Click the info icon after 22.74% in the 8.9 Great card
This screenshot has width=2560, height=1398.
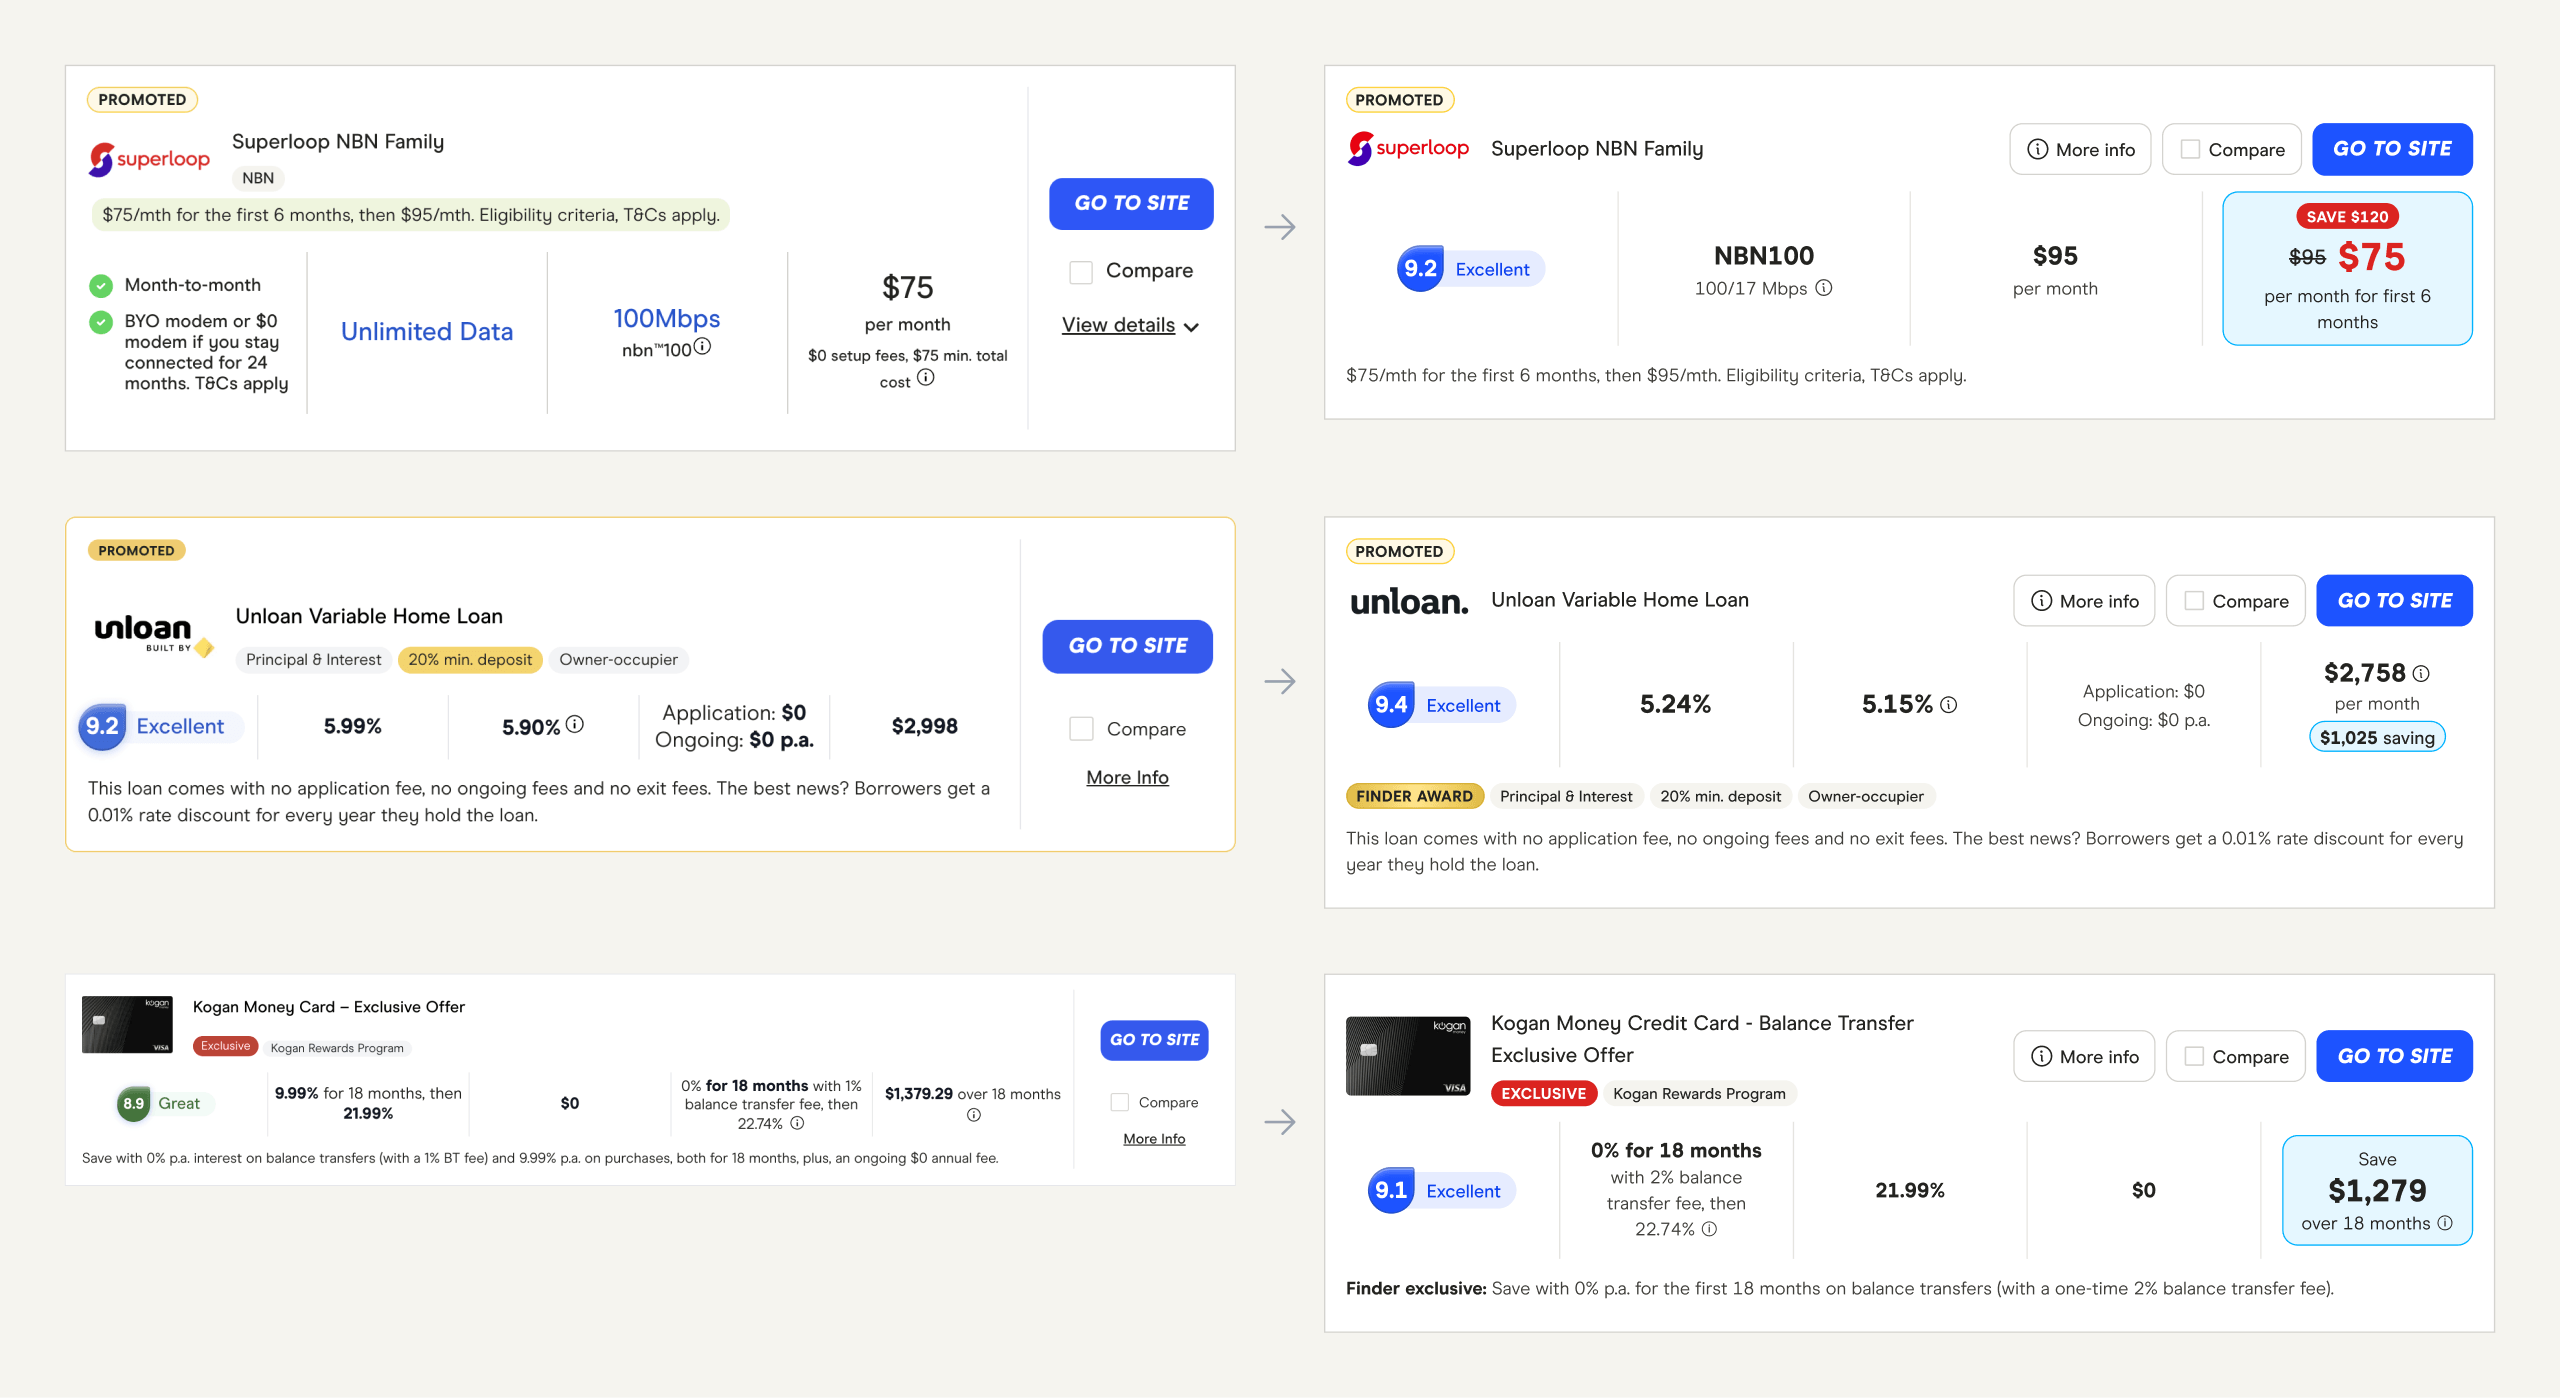(x=797, y=1123)
